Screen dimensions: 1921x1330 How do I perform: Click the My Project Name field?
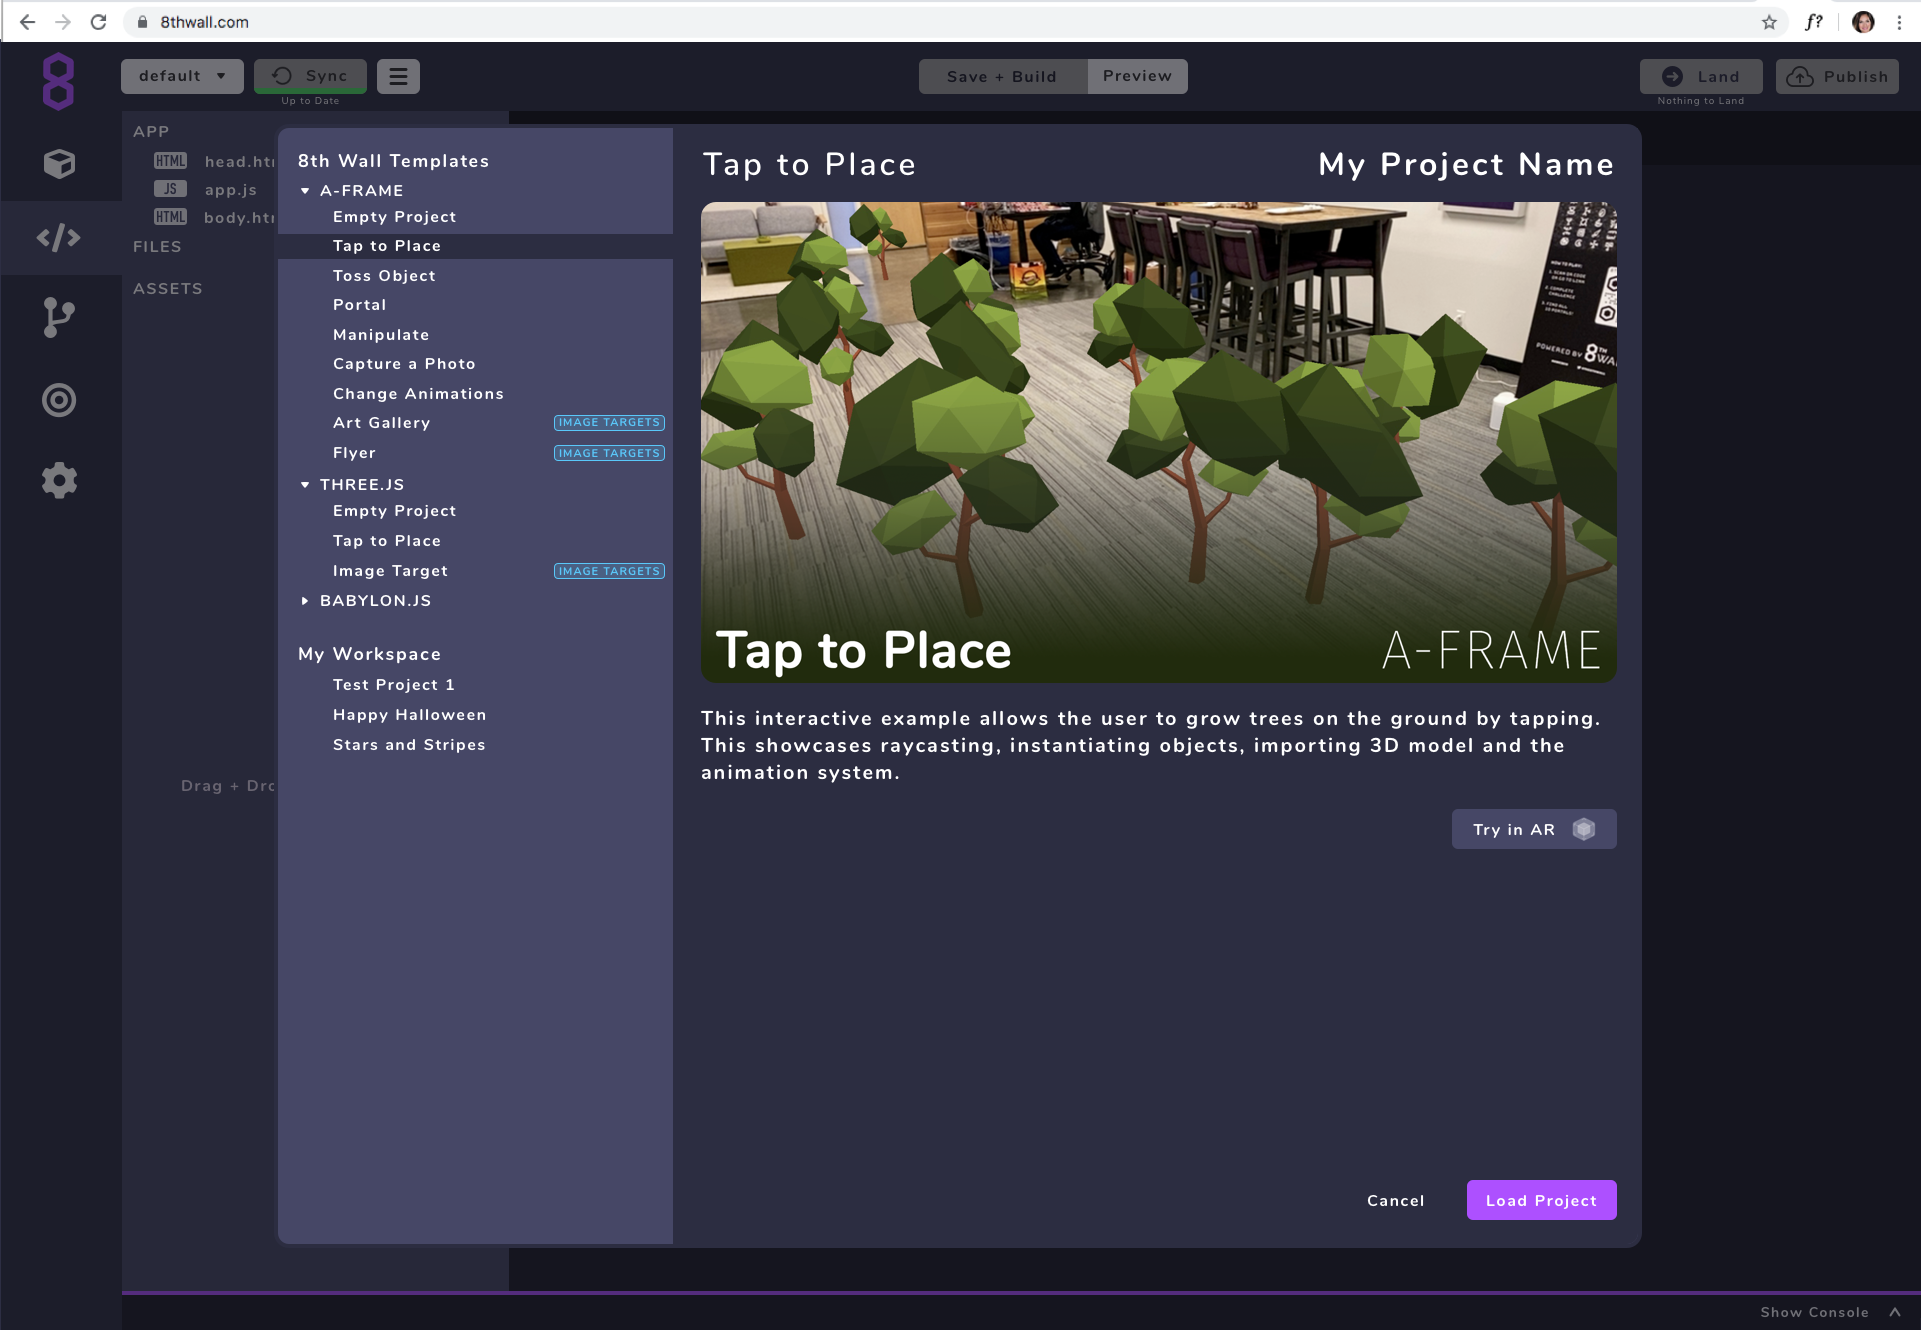pyautogui.click(x=1466, y=164)
